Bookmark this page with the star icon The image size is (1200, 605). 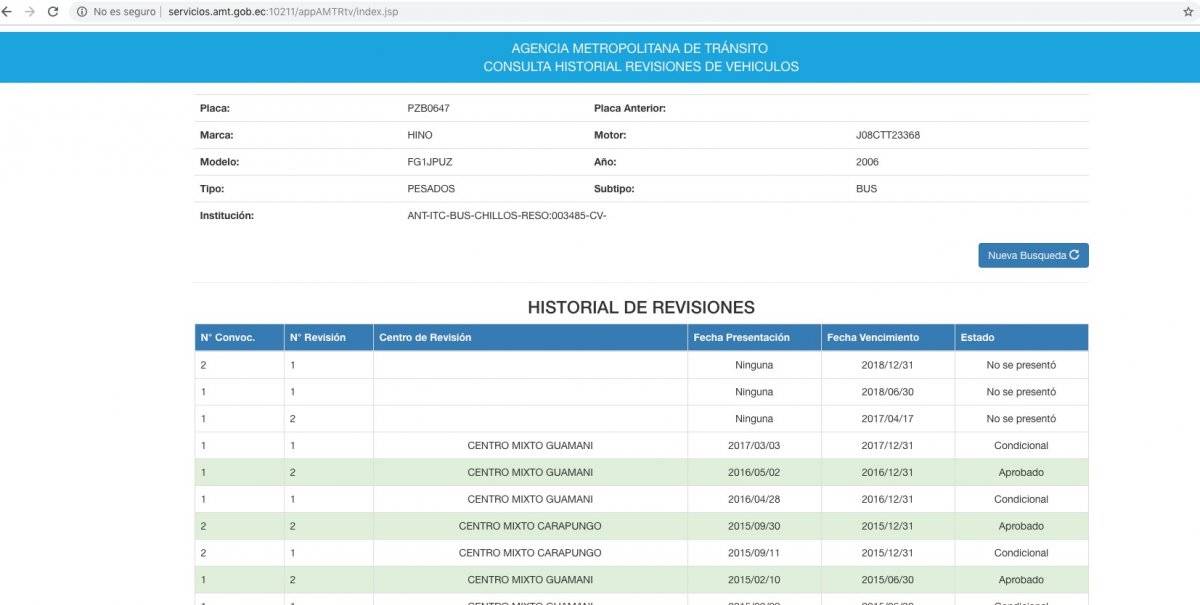click(1188, 11)
